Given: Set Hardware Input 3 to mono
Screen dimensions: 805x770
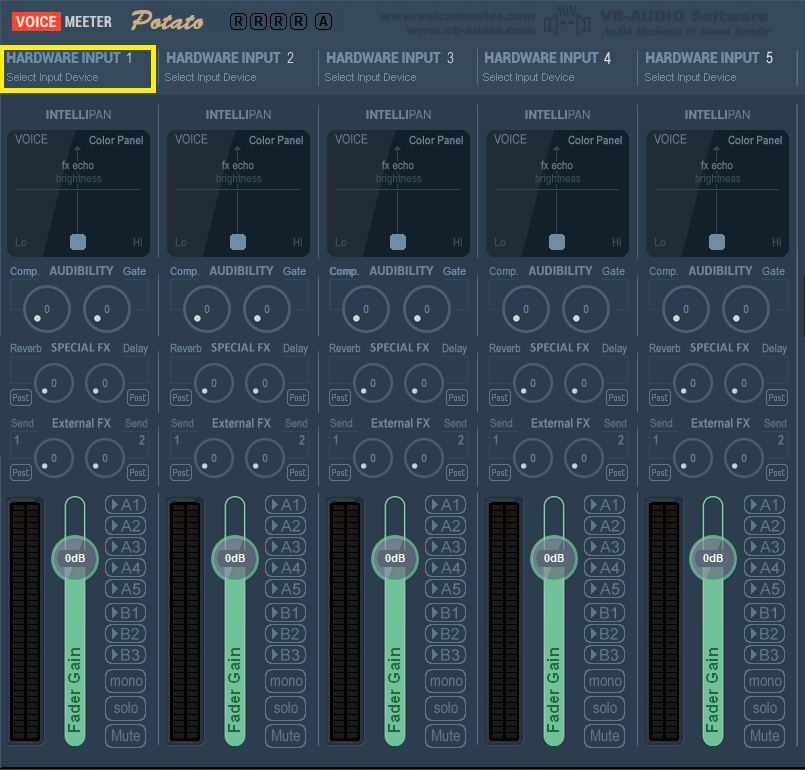Looking at the screenshot, I should 446,681.
